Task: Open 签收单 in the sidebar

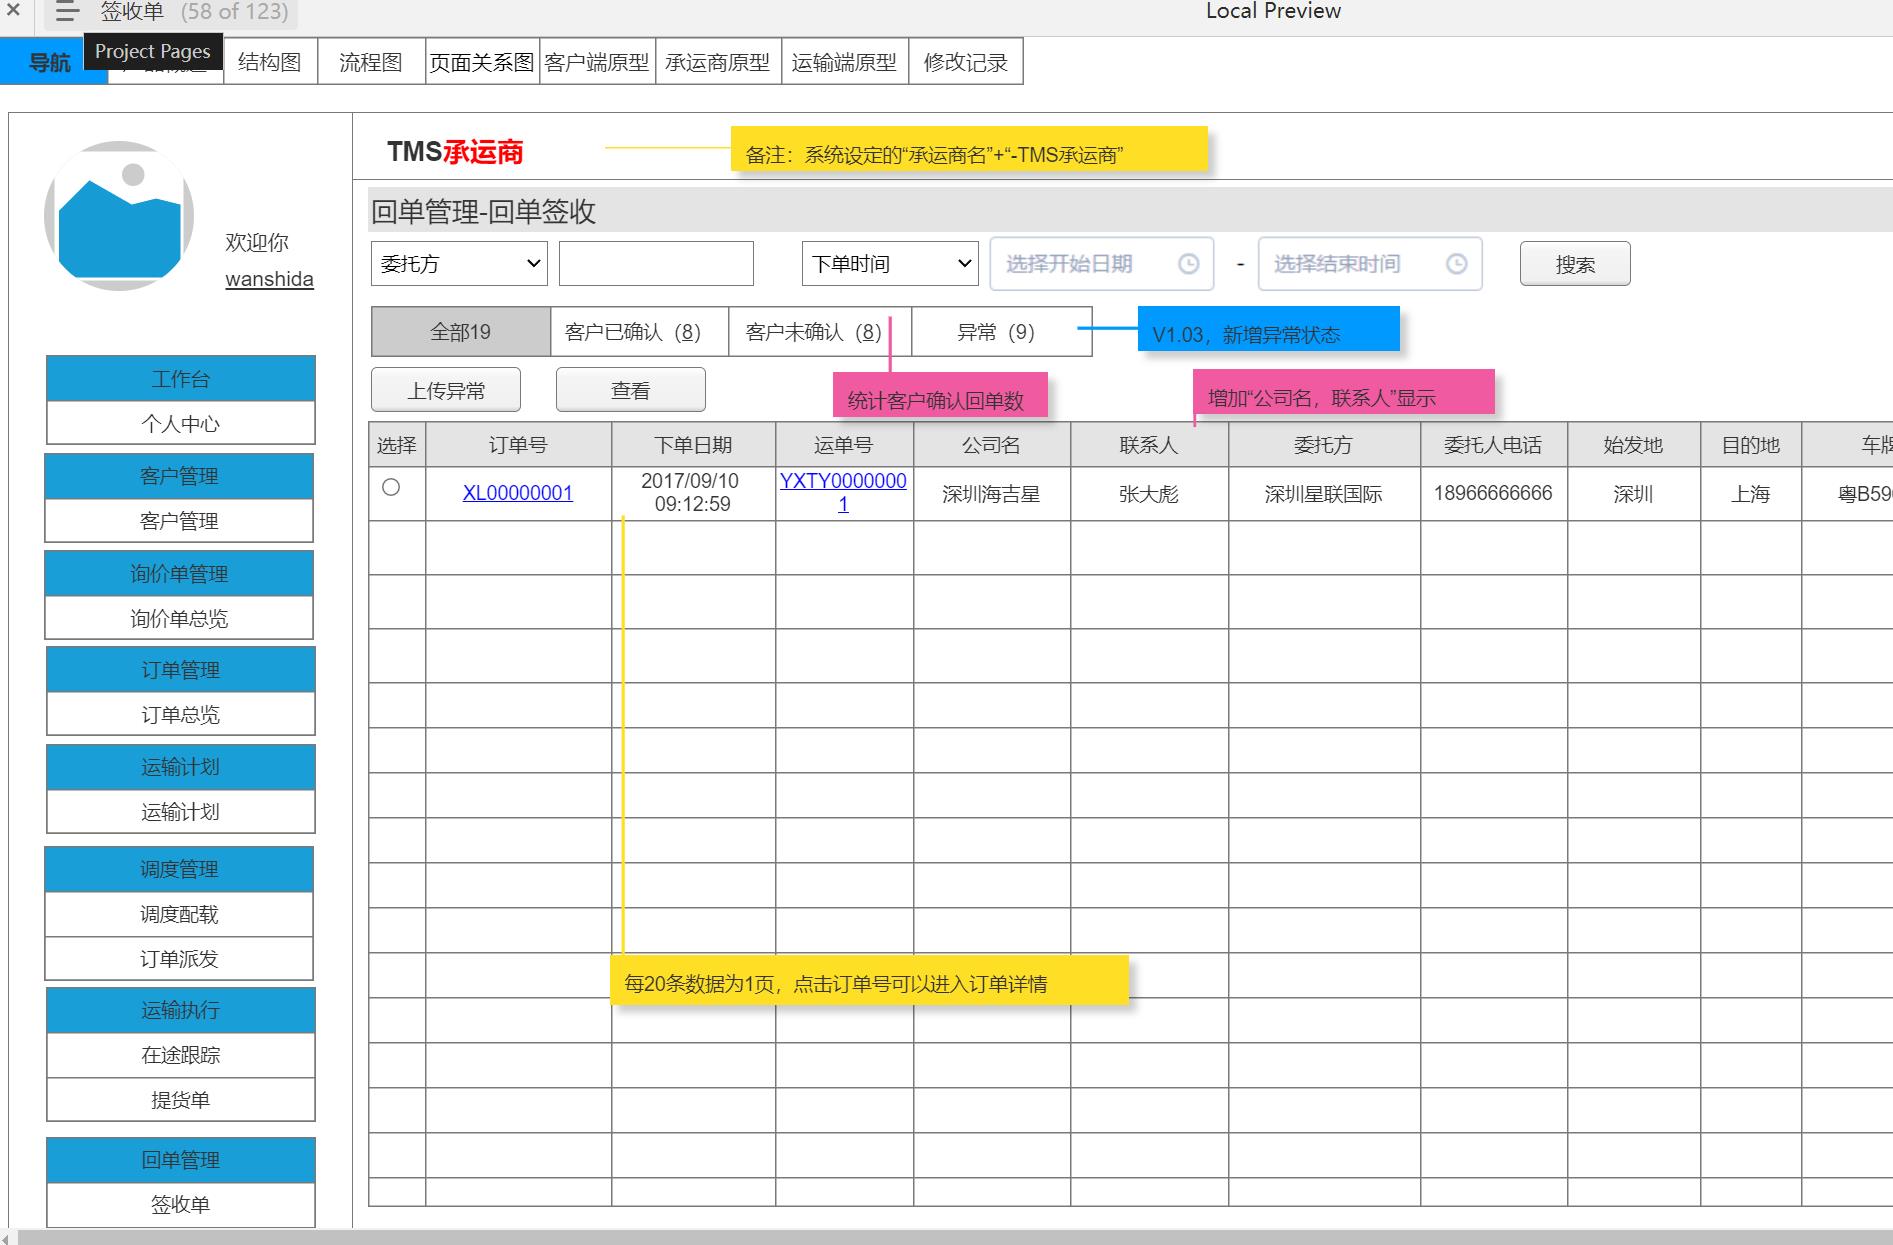Action: pos(181,1205)
